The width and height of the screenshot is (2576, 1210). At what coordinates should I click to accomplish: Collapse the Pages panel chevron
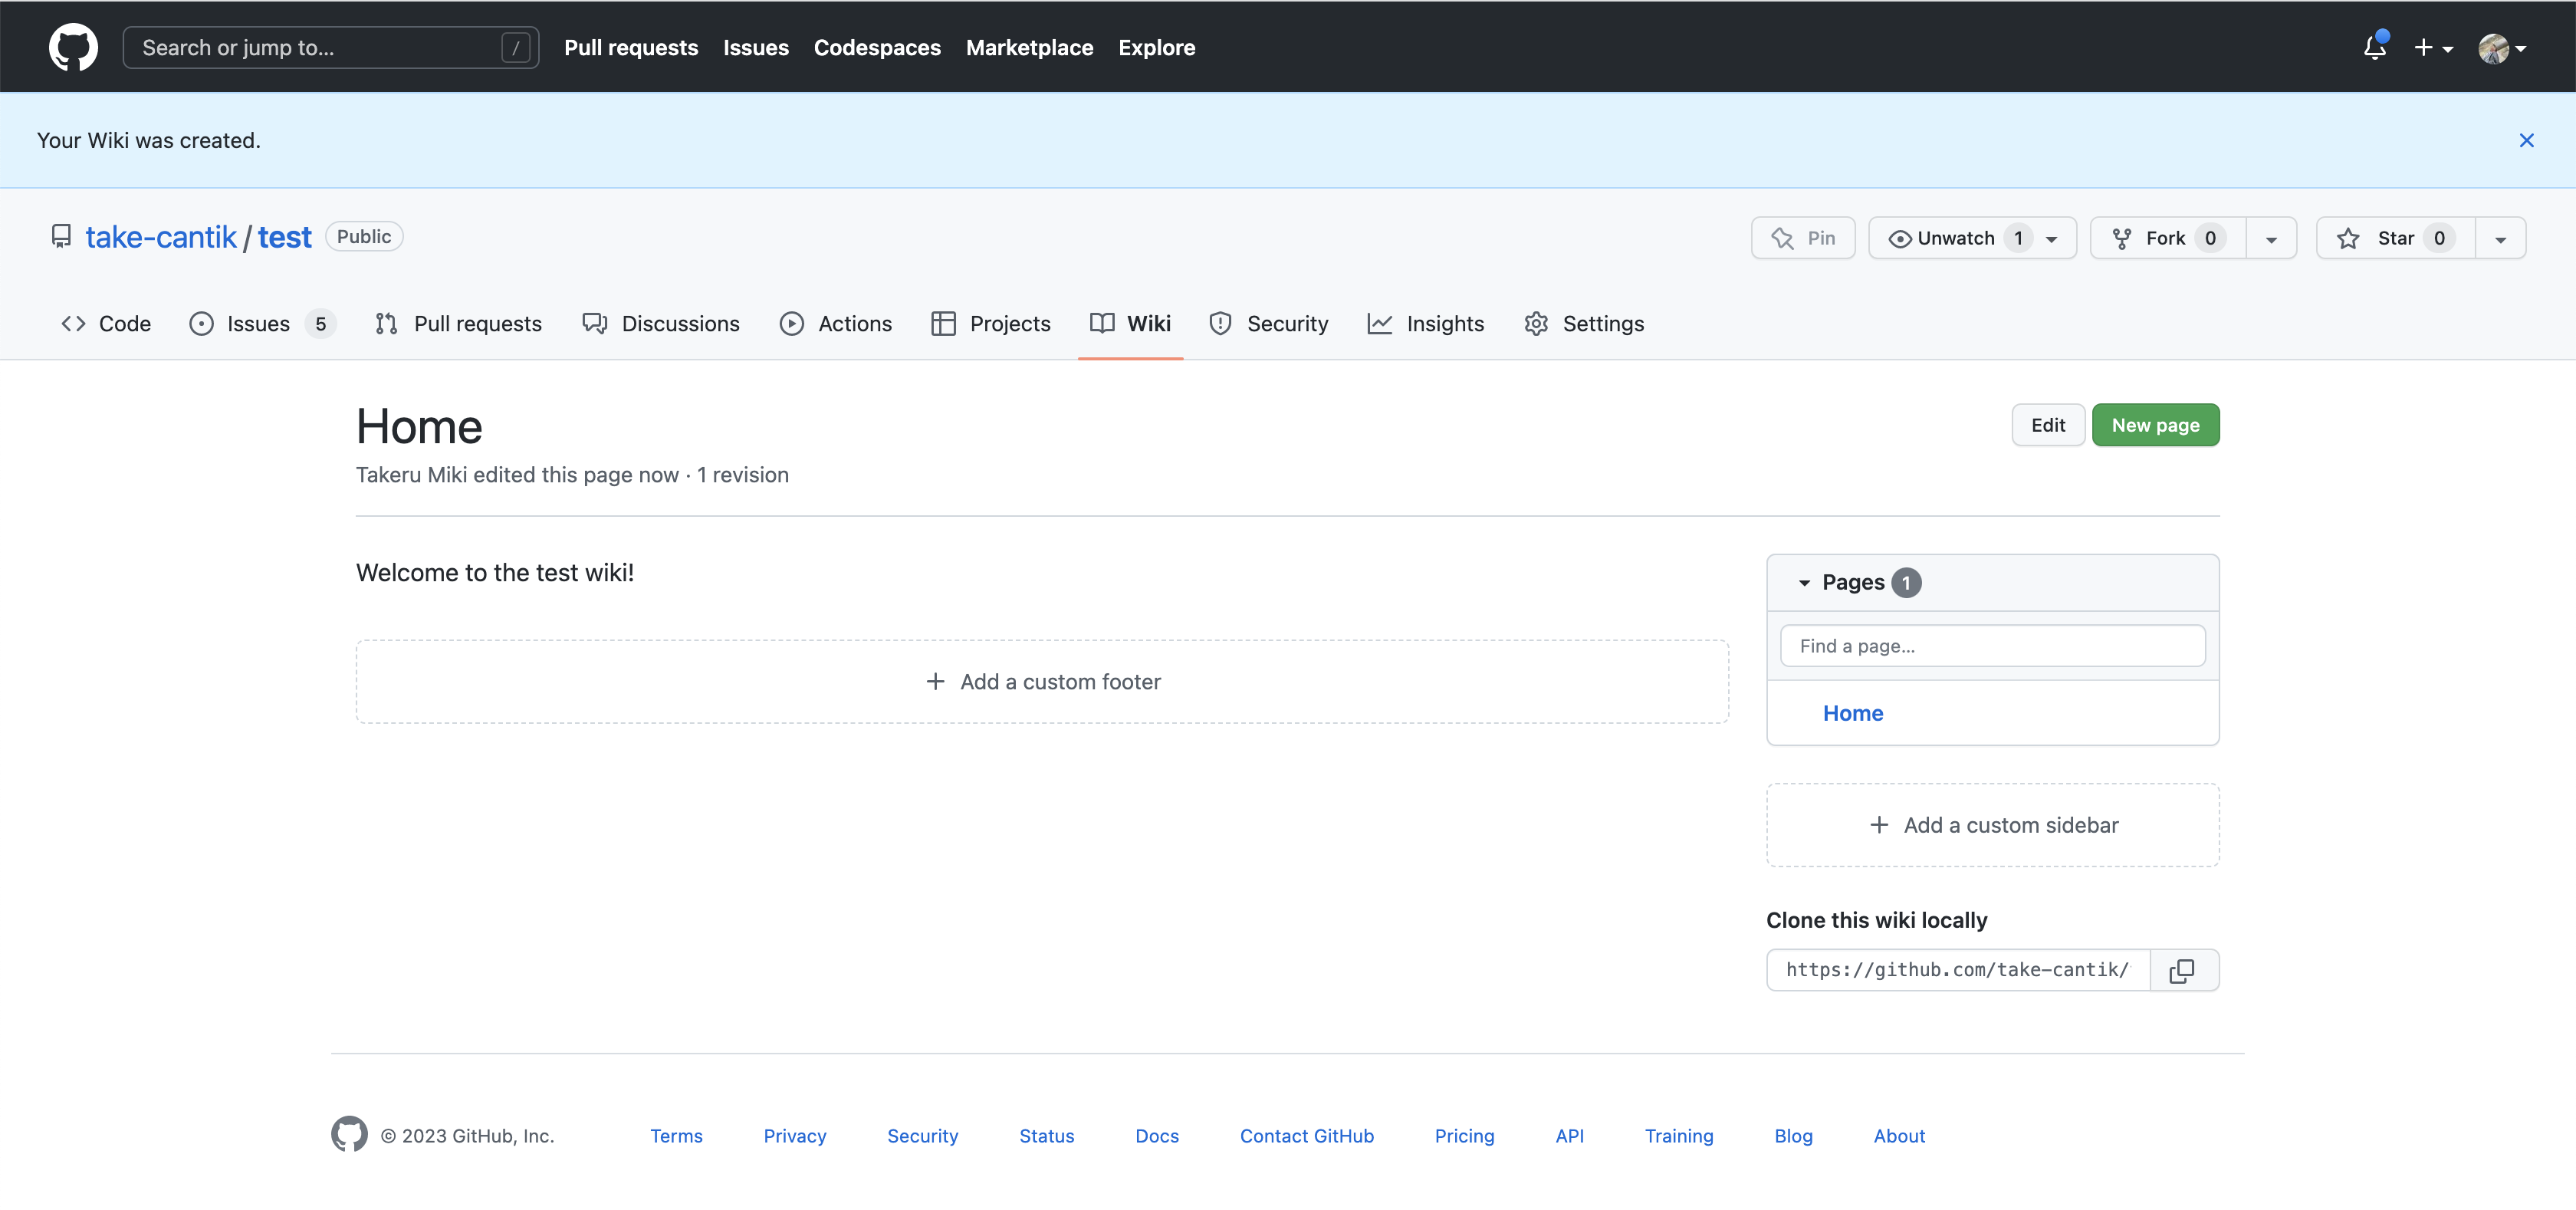(1805, 582)
